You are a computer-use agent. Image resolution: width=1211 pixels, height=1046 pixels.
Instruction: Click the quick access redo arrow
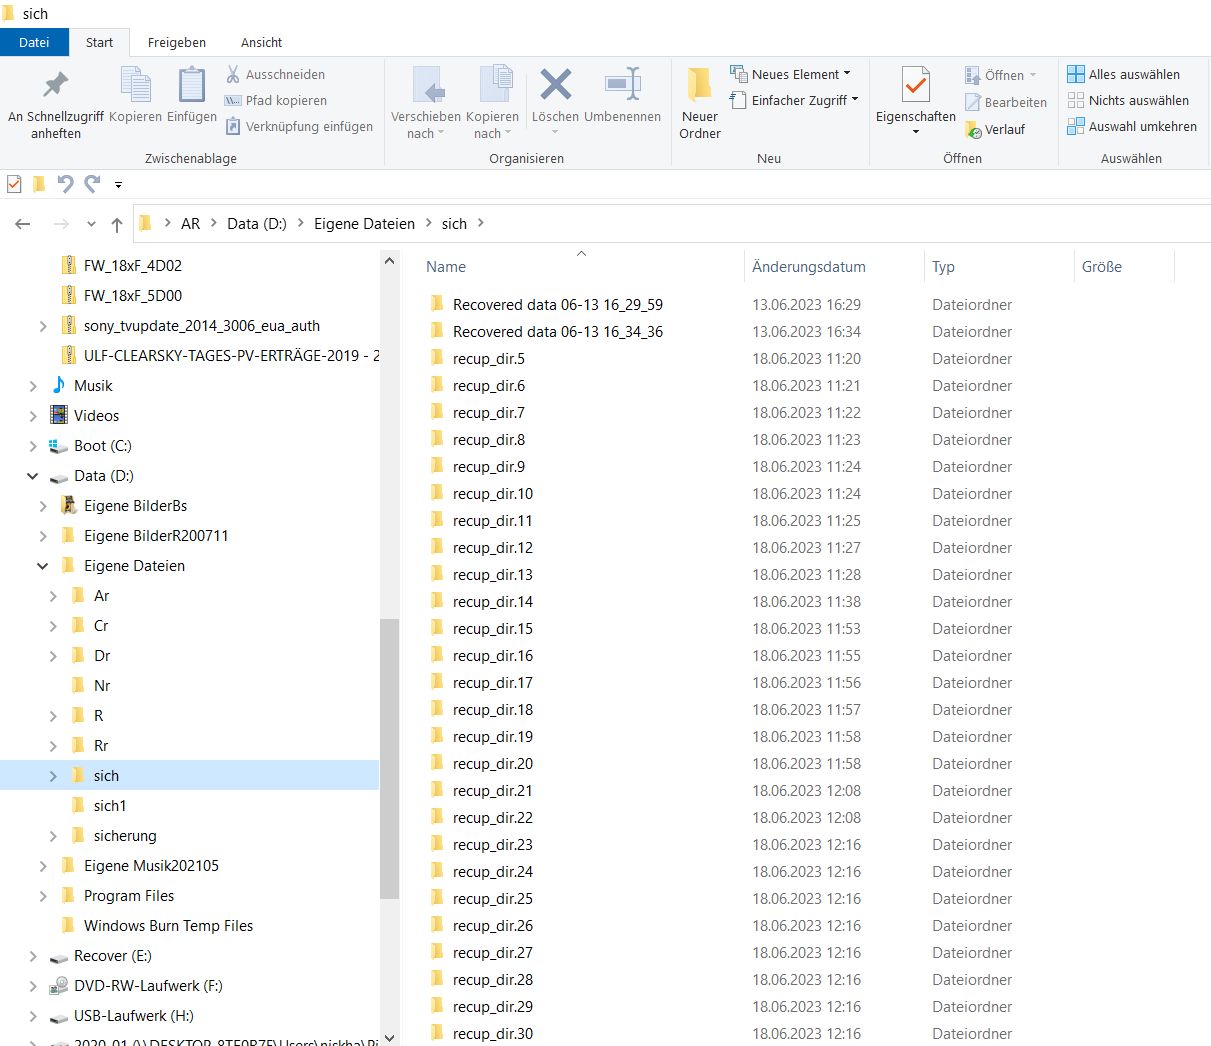tap(92, 184)
